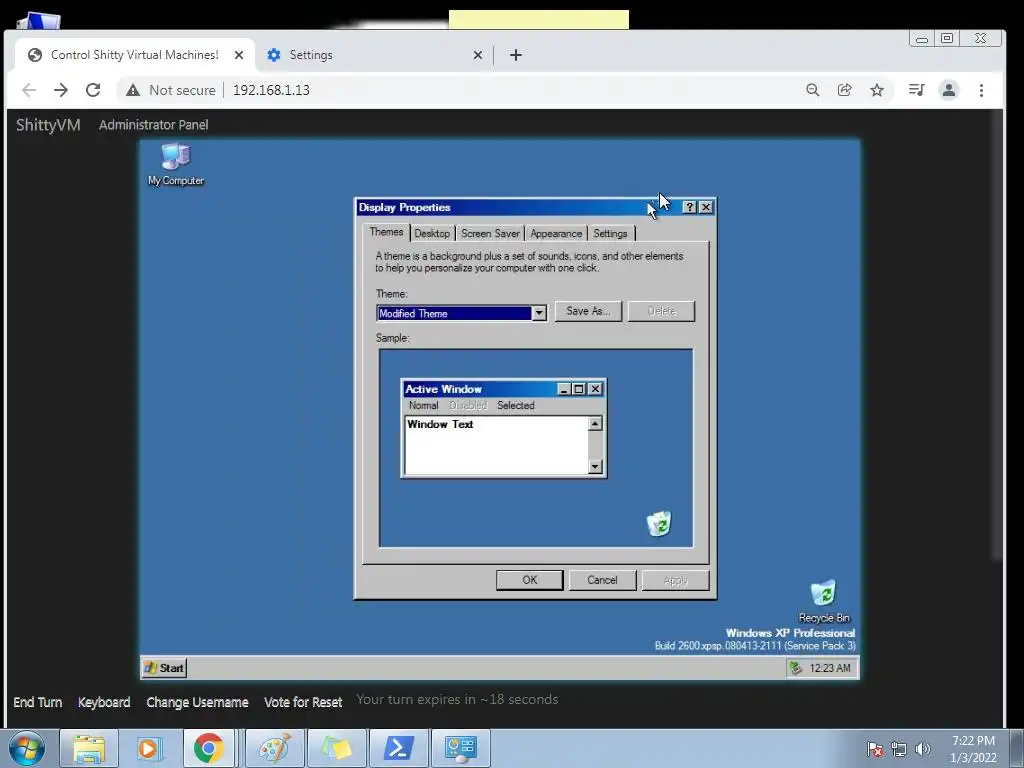
Task: Open the Administrator Panel link
Action: click(153, 125)
